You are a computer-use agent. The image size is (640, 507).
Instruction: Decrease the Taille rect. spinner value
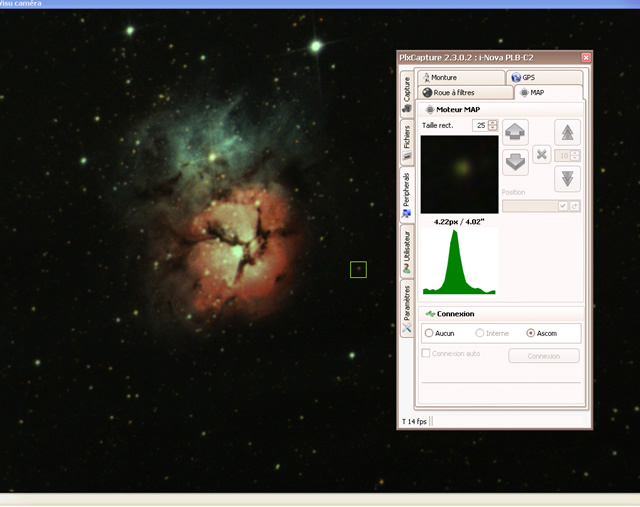click(x=493, y=128)
